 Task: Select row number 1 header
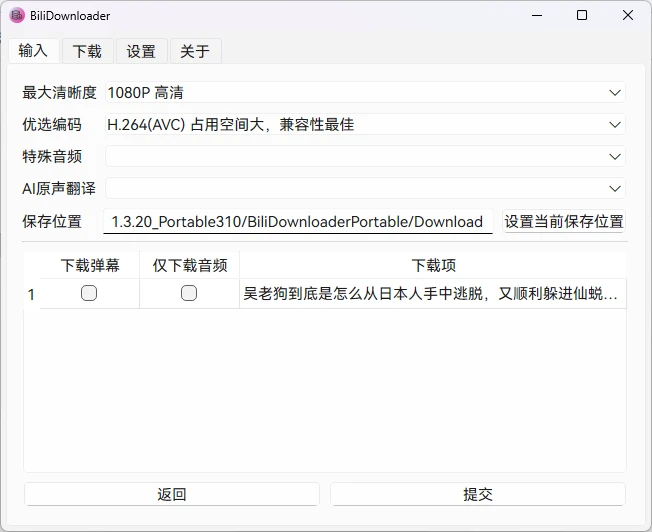click(32, 294)
